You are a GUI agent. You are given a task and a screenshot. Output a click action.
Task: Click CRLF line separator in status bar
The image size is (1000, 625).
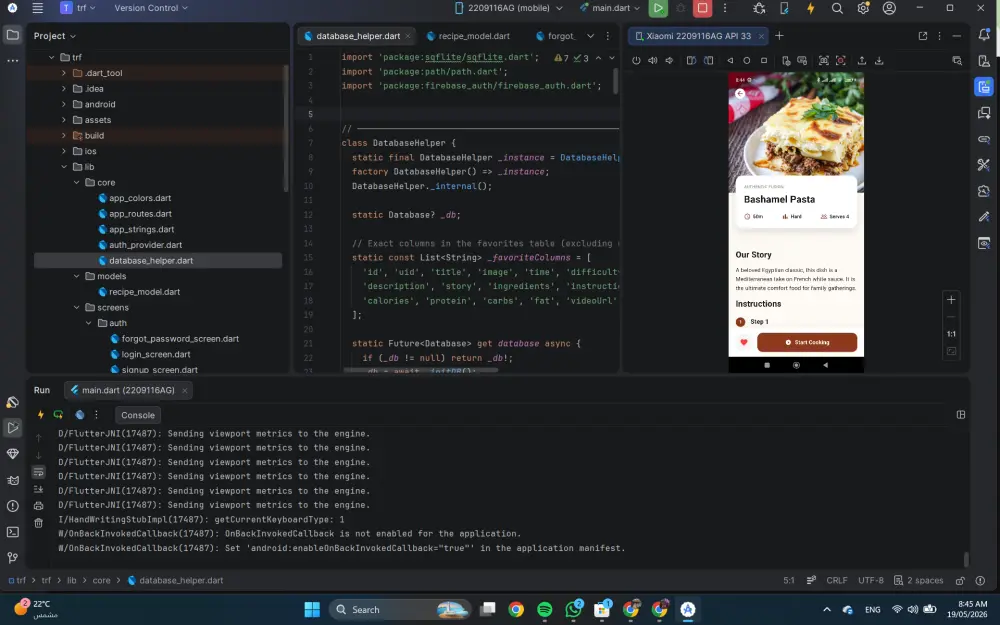[837, 580]
